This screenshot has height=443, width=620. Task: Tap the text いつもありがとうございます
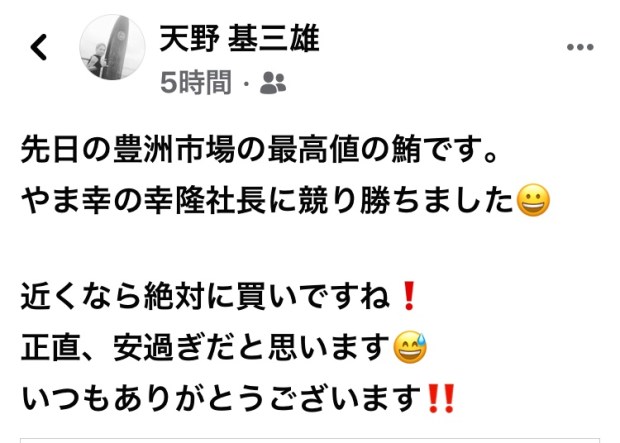pyautogui.click(x=221, y=399)
